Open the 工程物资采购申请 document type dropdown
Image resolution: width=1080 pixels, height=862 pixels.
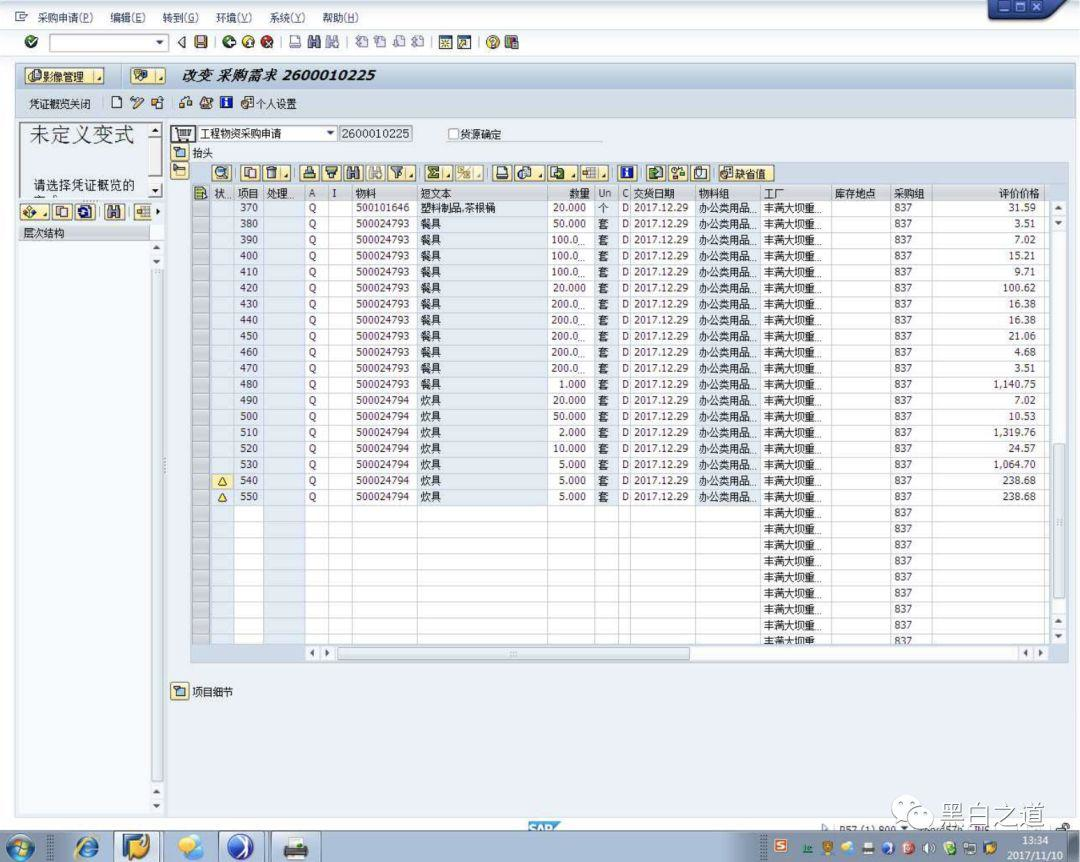click(331, 133)
